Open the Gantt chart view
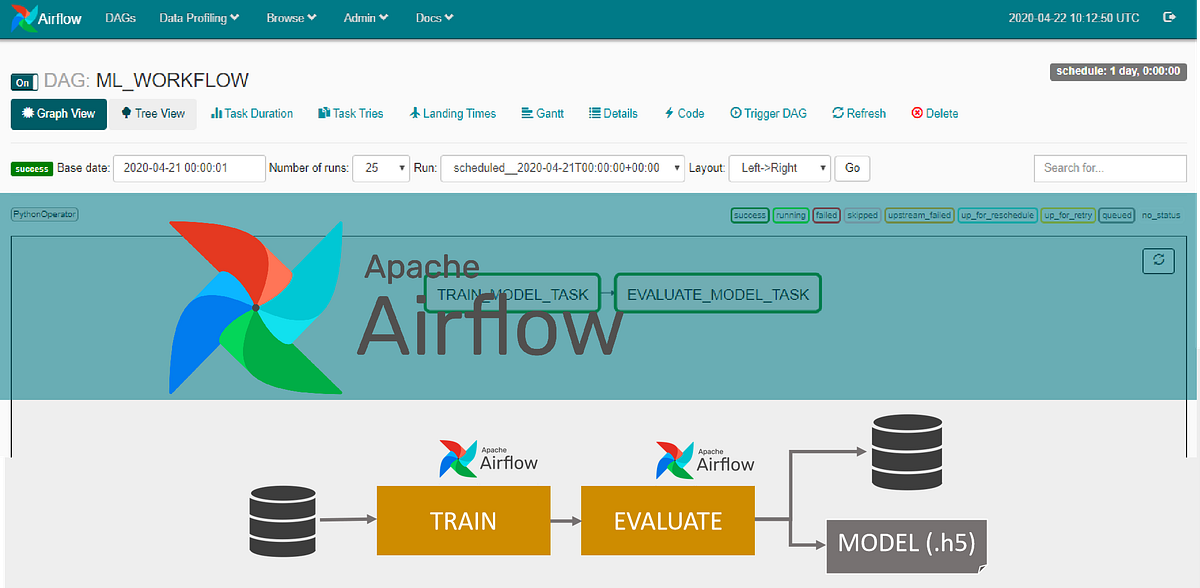 [x=542, y=114]
